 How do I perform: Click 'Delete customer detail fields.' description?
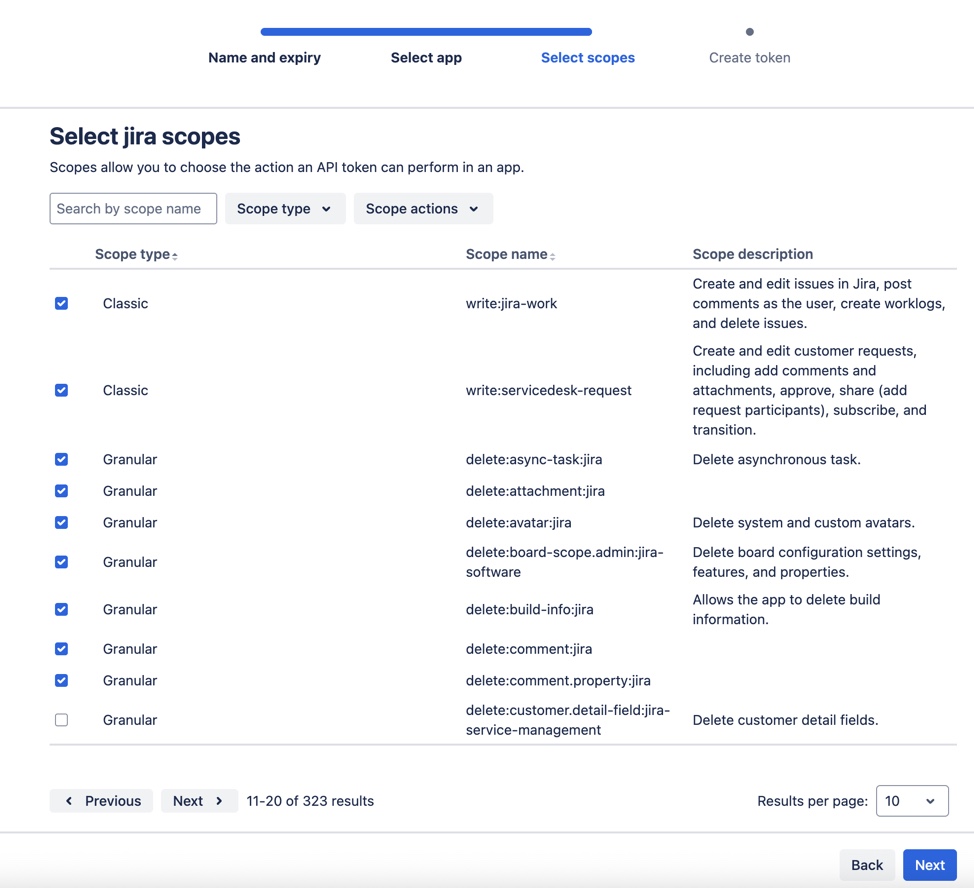point(785,720)
